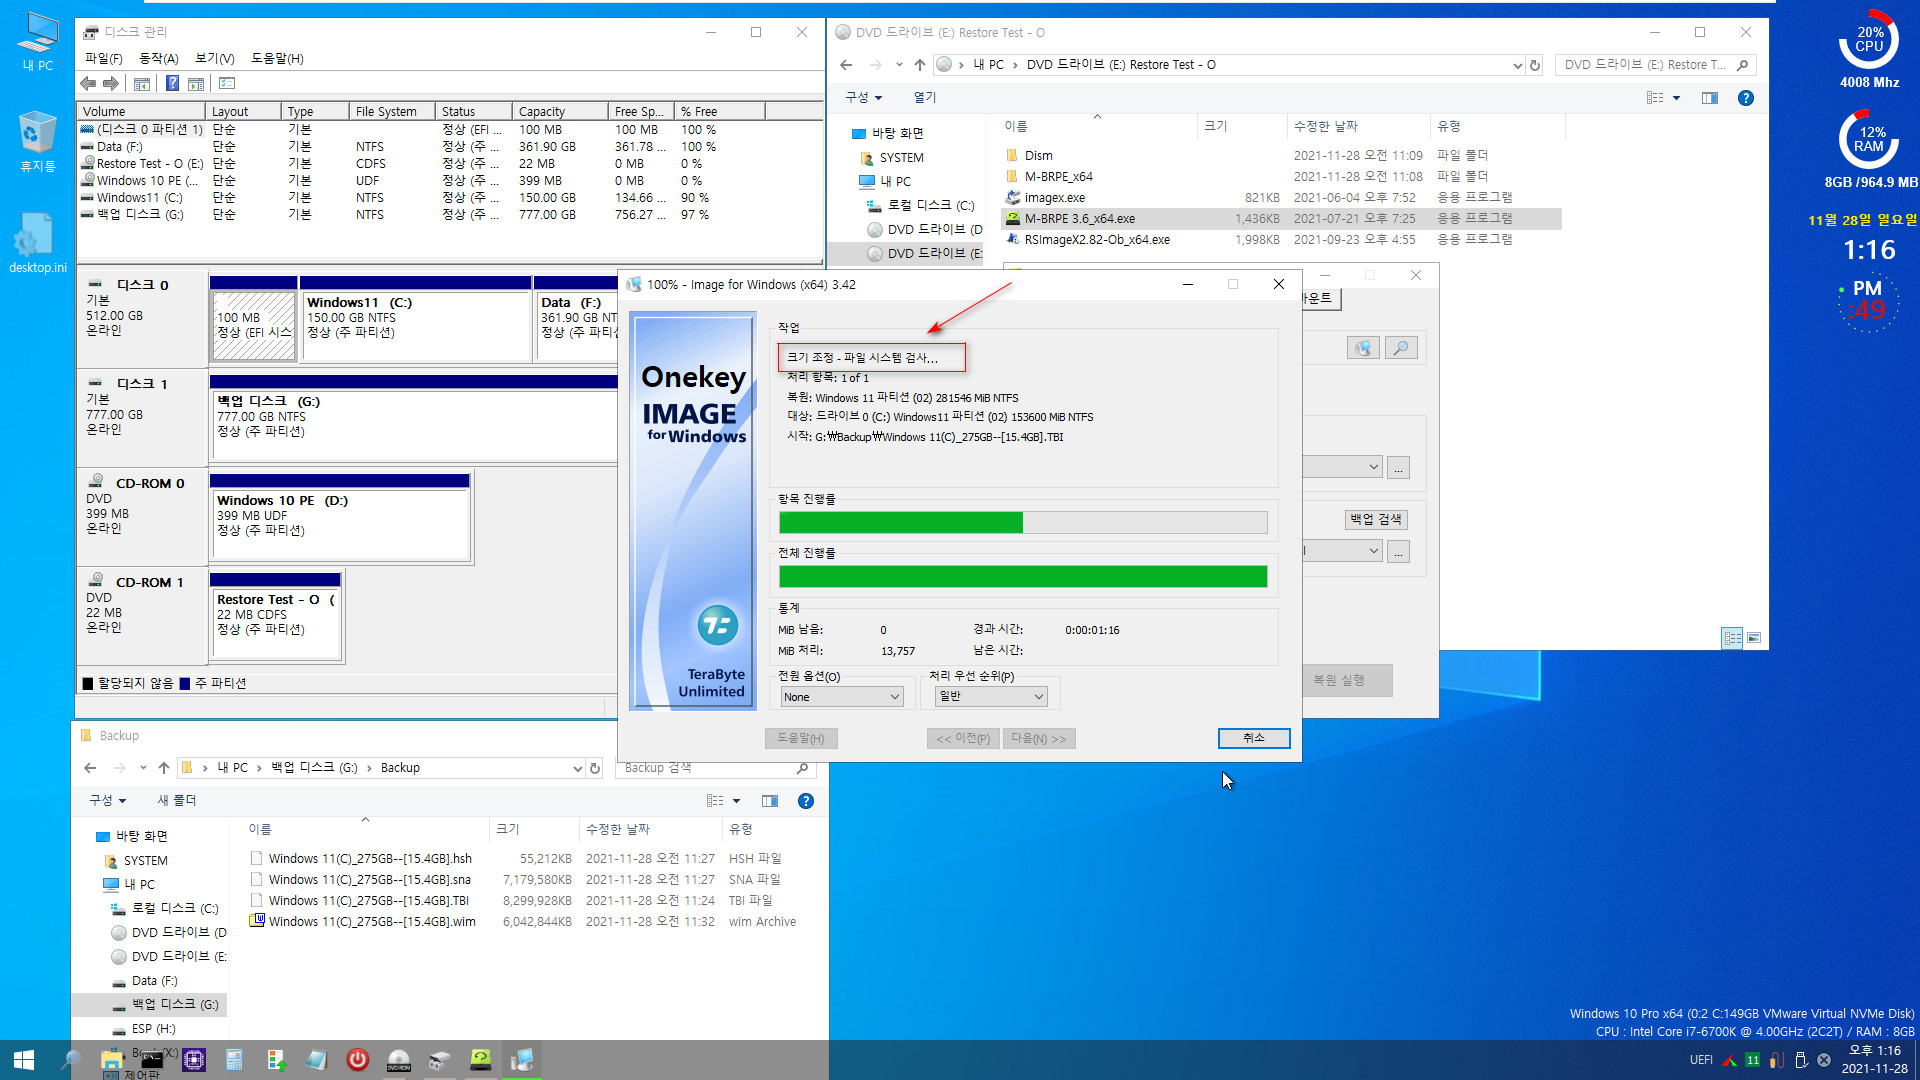
Task: Select Windows 11(C)_275GB--[15.4GB].TBI file
Action: pos(368,901)
